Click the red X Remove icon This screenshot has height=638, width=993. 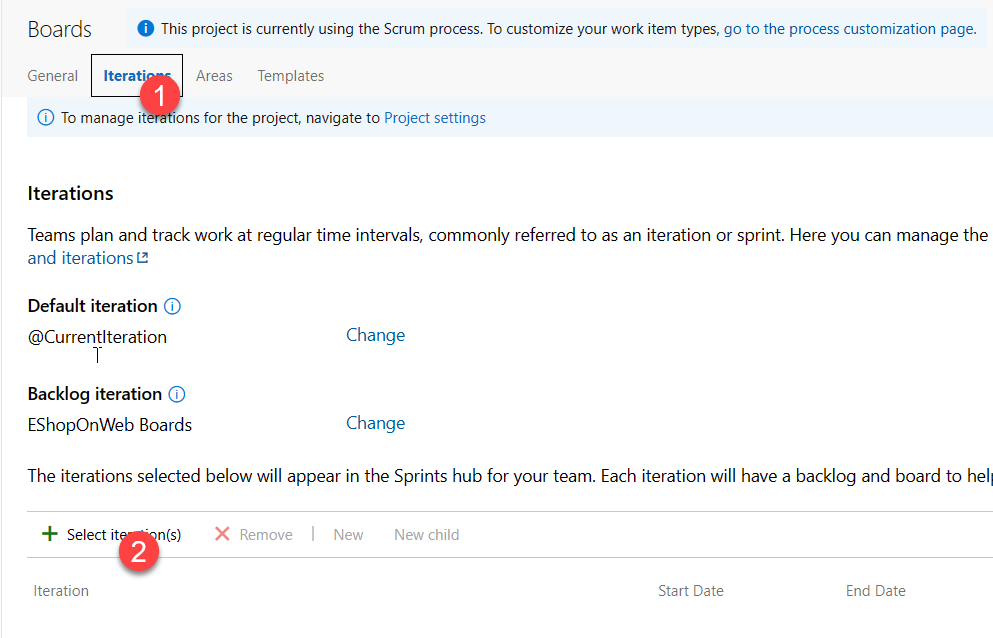(222, 534)
